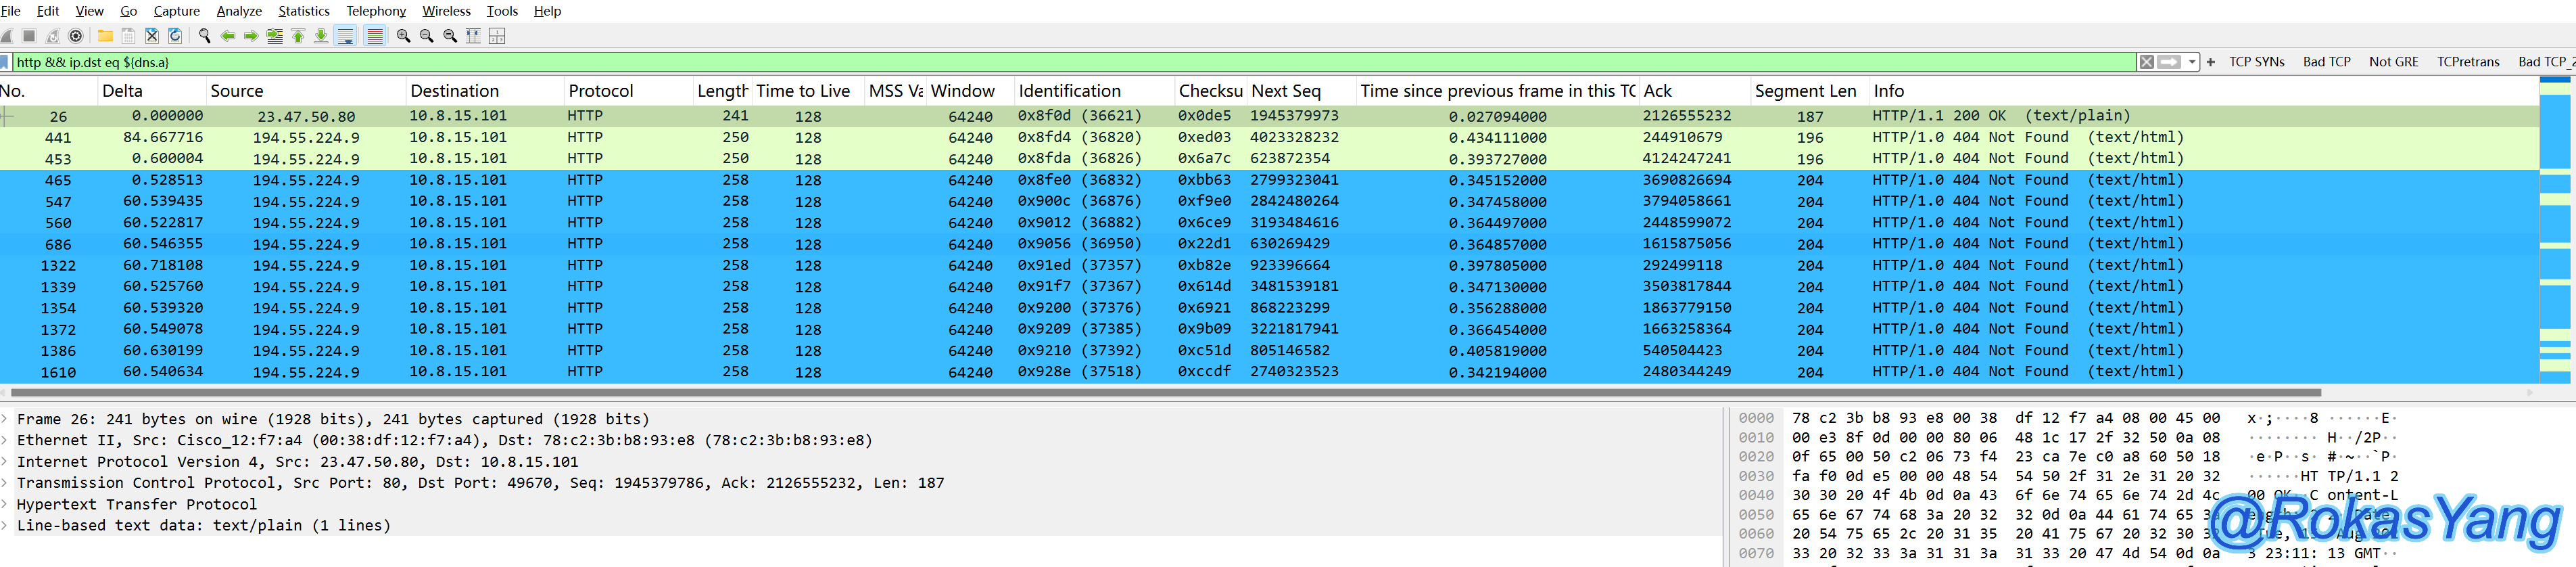Image resolution: width=2576 pixels, height=567 pixels.
Task: Open the display filter history dropdown
Action: click(x=2192, y=62)
